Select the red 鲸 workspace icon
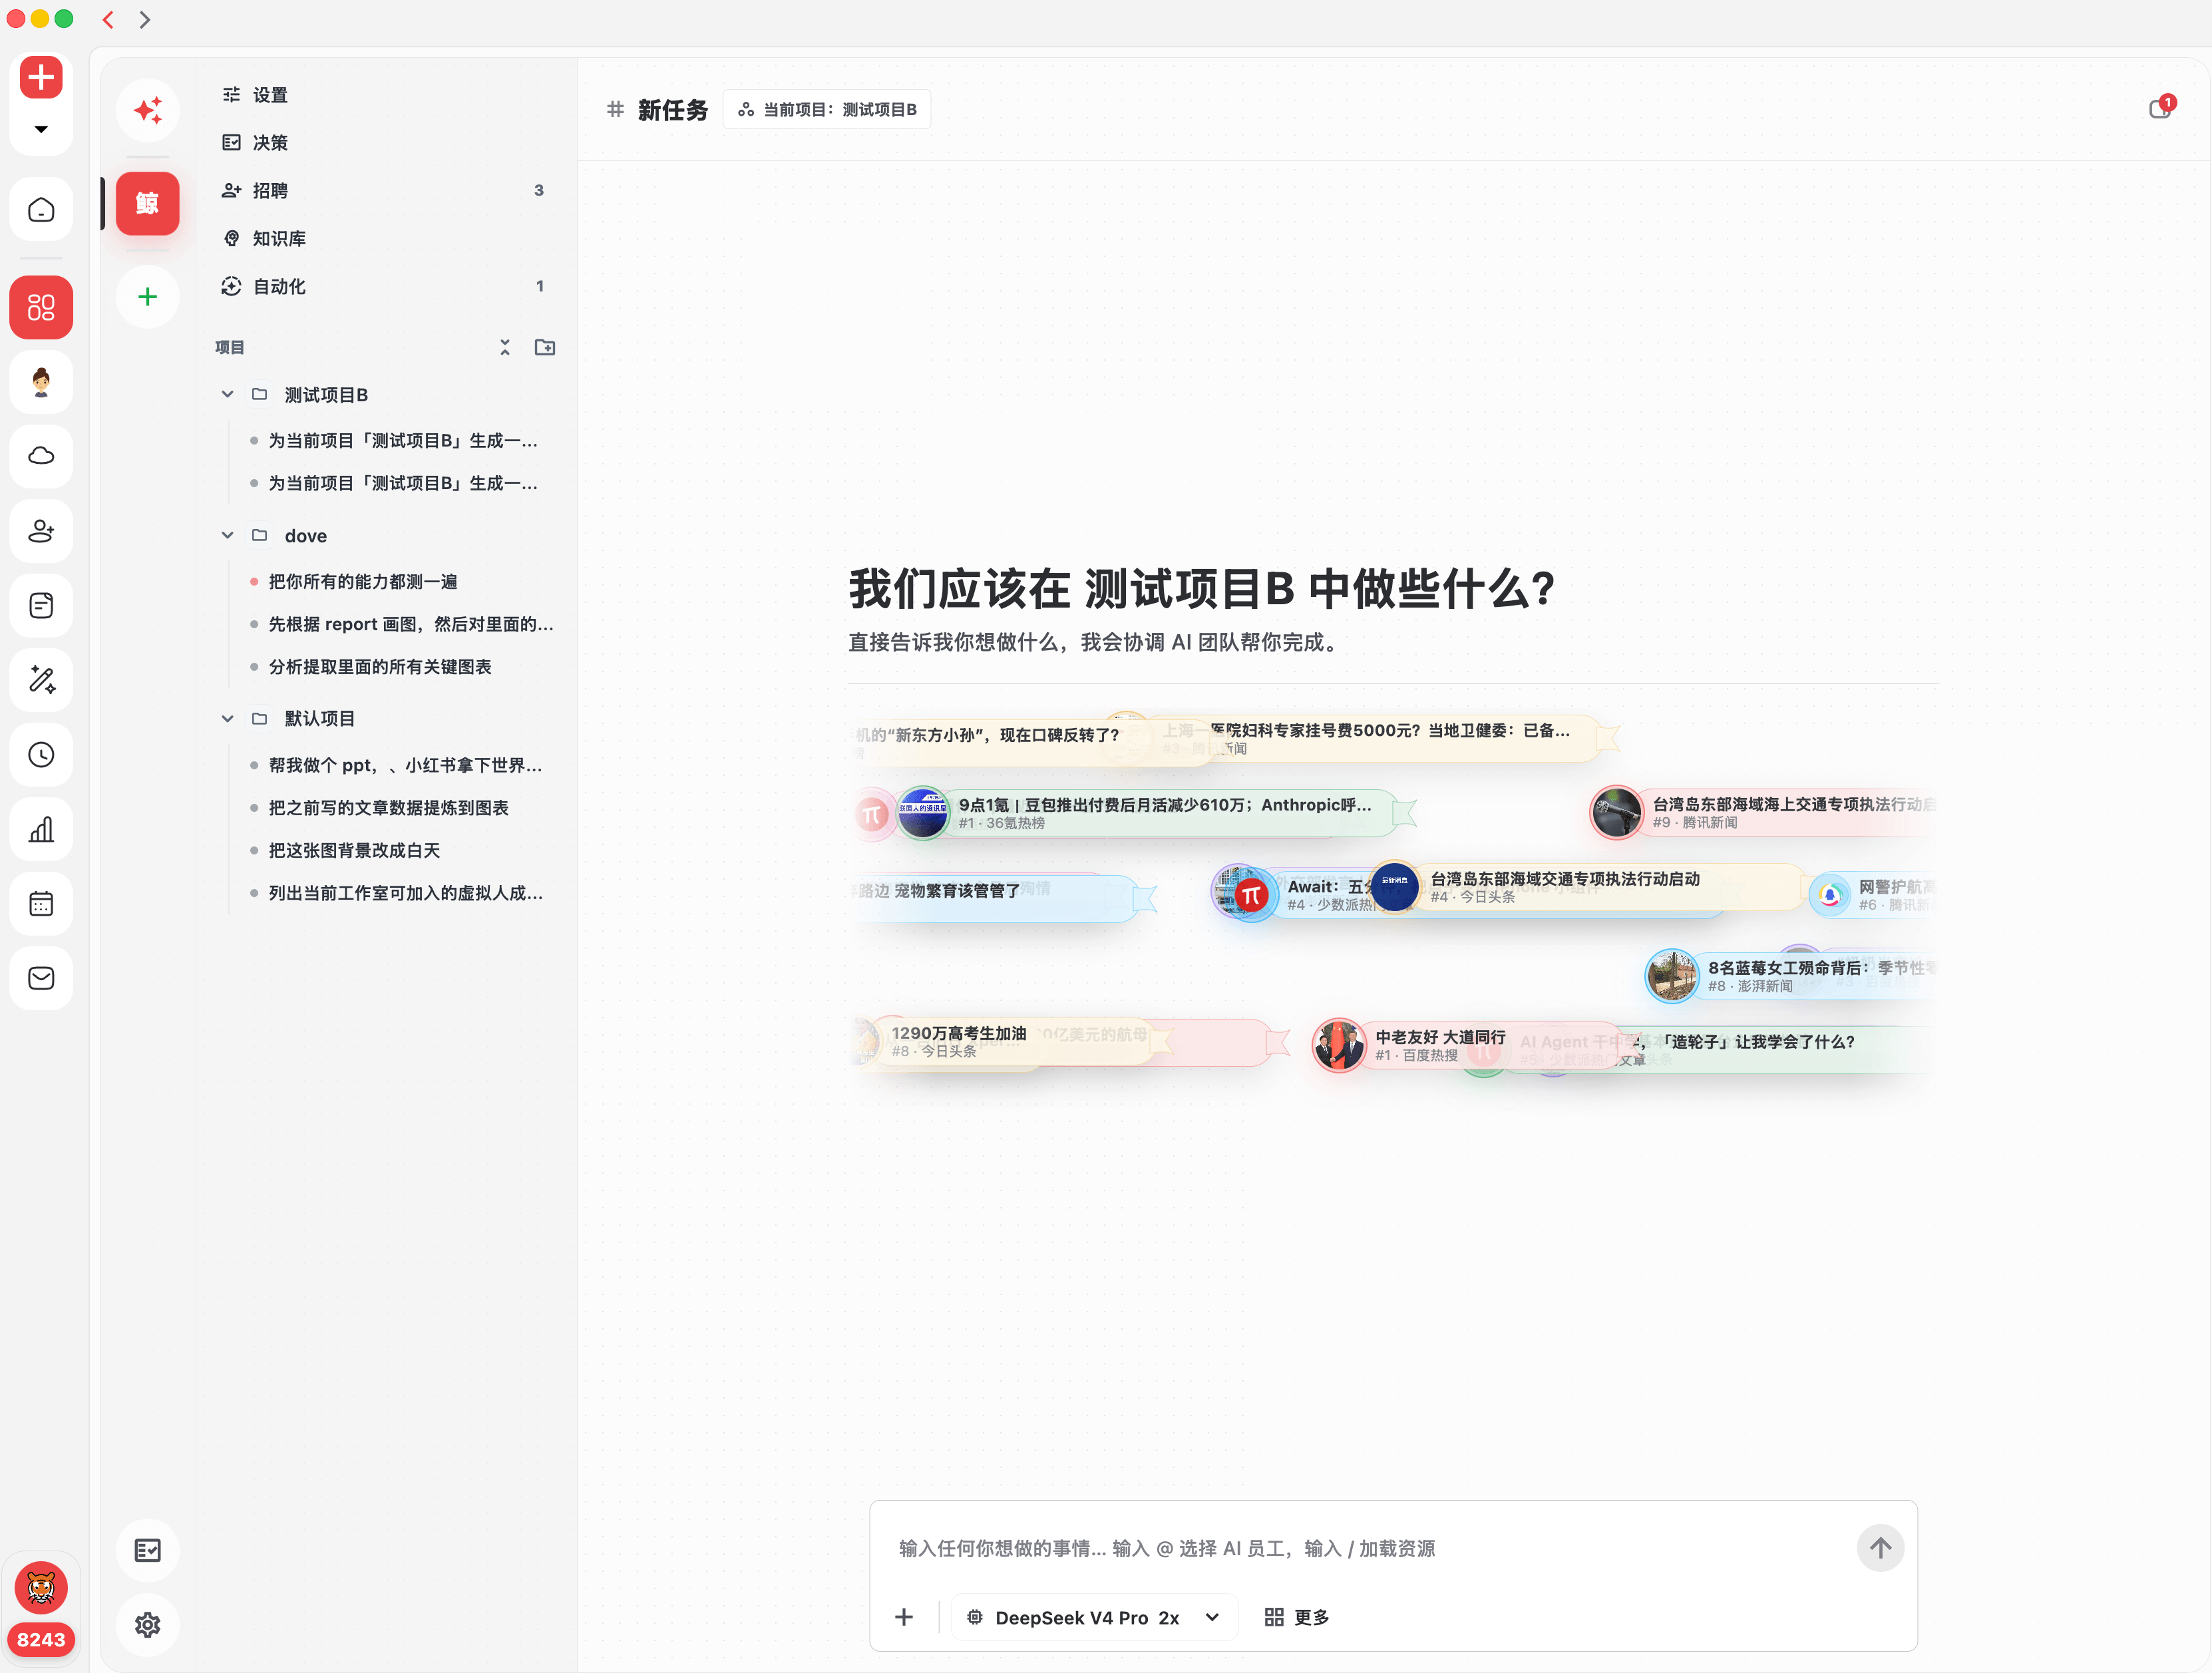Image resolution: width=2212 pixels, height=1673 pixels. (148, 203)
